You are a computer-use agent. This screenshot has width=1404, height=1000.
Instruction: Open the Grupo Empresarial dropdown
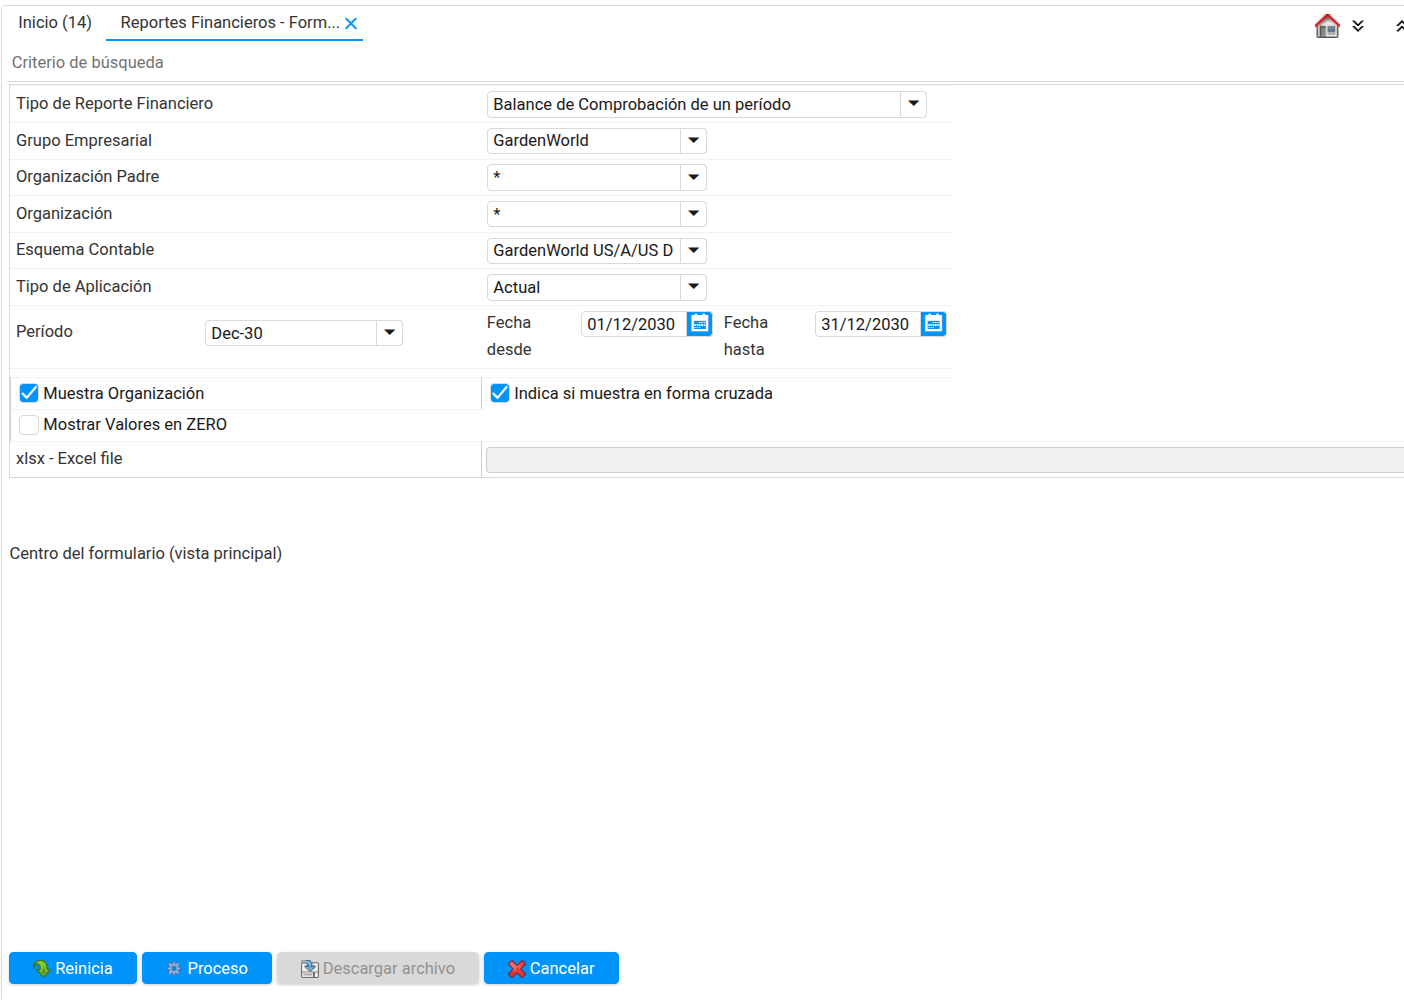point(693,141)
